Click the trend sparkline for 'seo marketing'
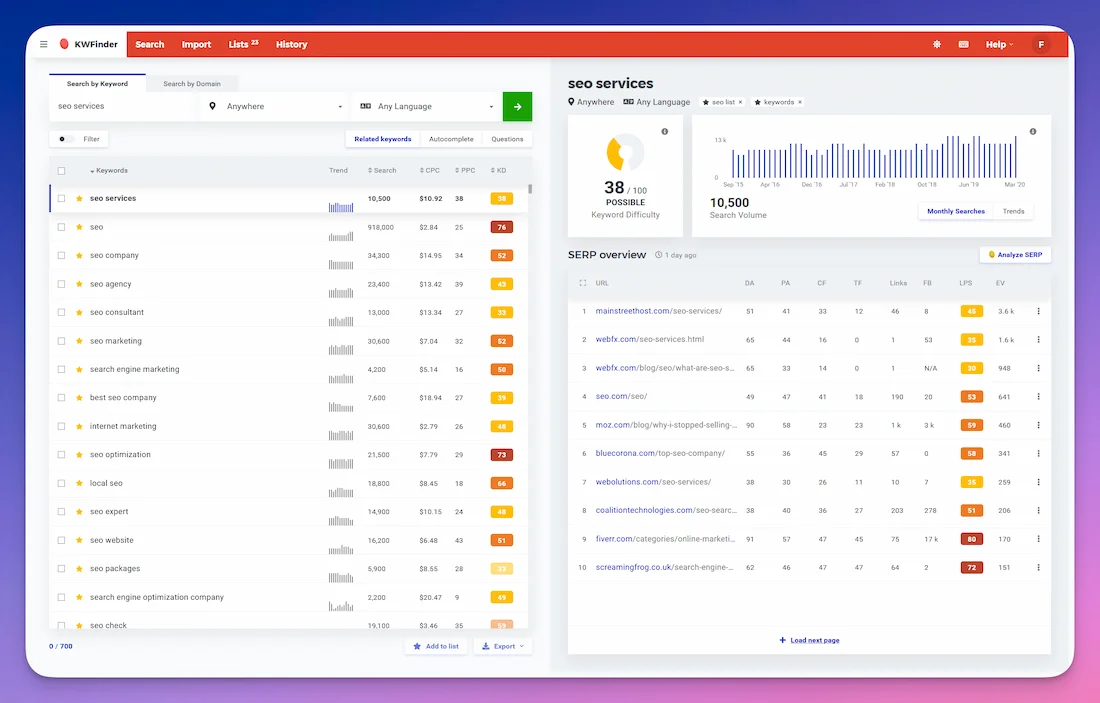This screenshot has width=1100, height=703. tap(340, 346)
